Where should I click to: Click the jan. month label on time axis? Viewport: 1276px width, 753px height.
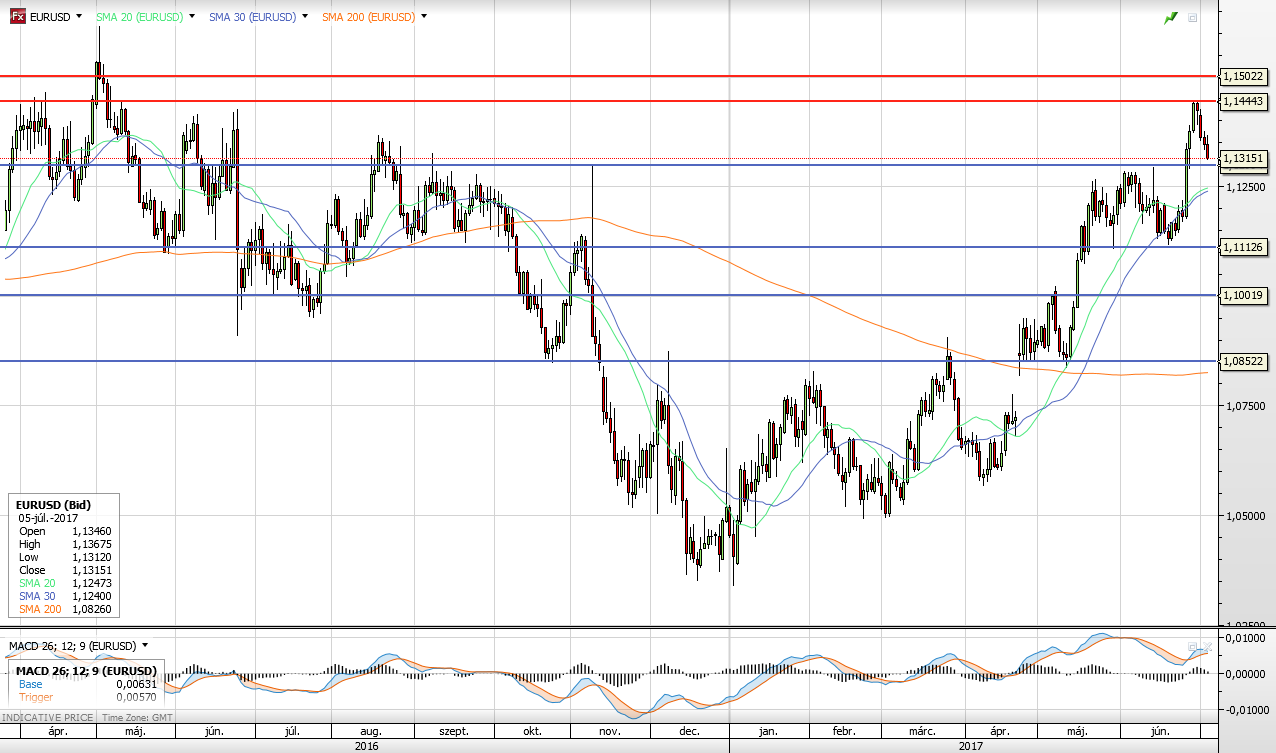767,732
